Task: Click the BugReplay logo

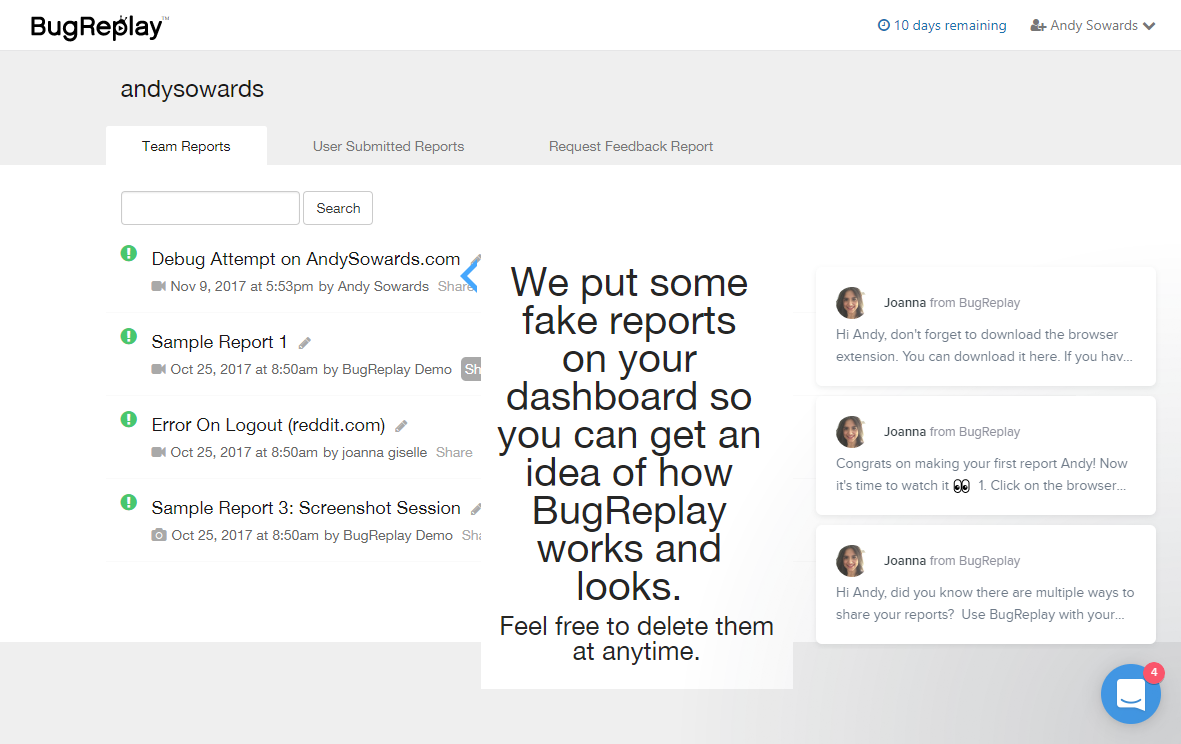Action: click(x=99, y=26)
